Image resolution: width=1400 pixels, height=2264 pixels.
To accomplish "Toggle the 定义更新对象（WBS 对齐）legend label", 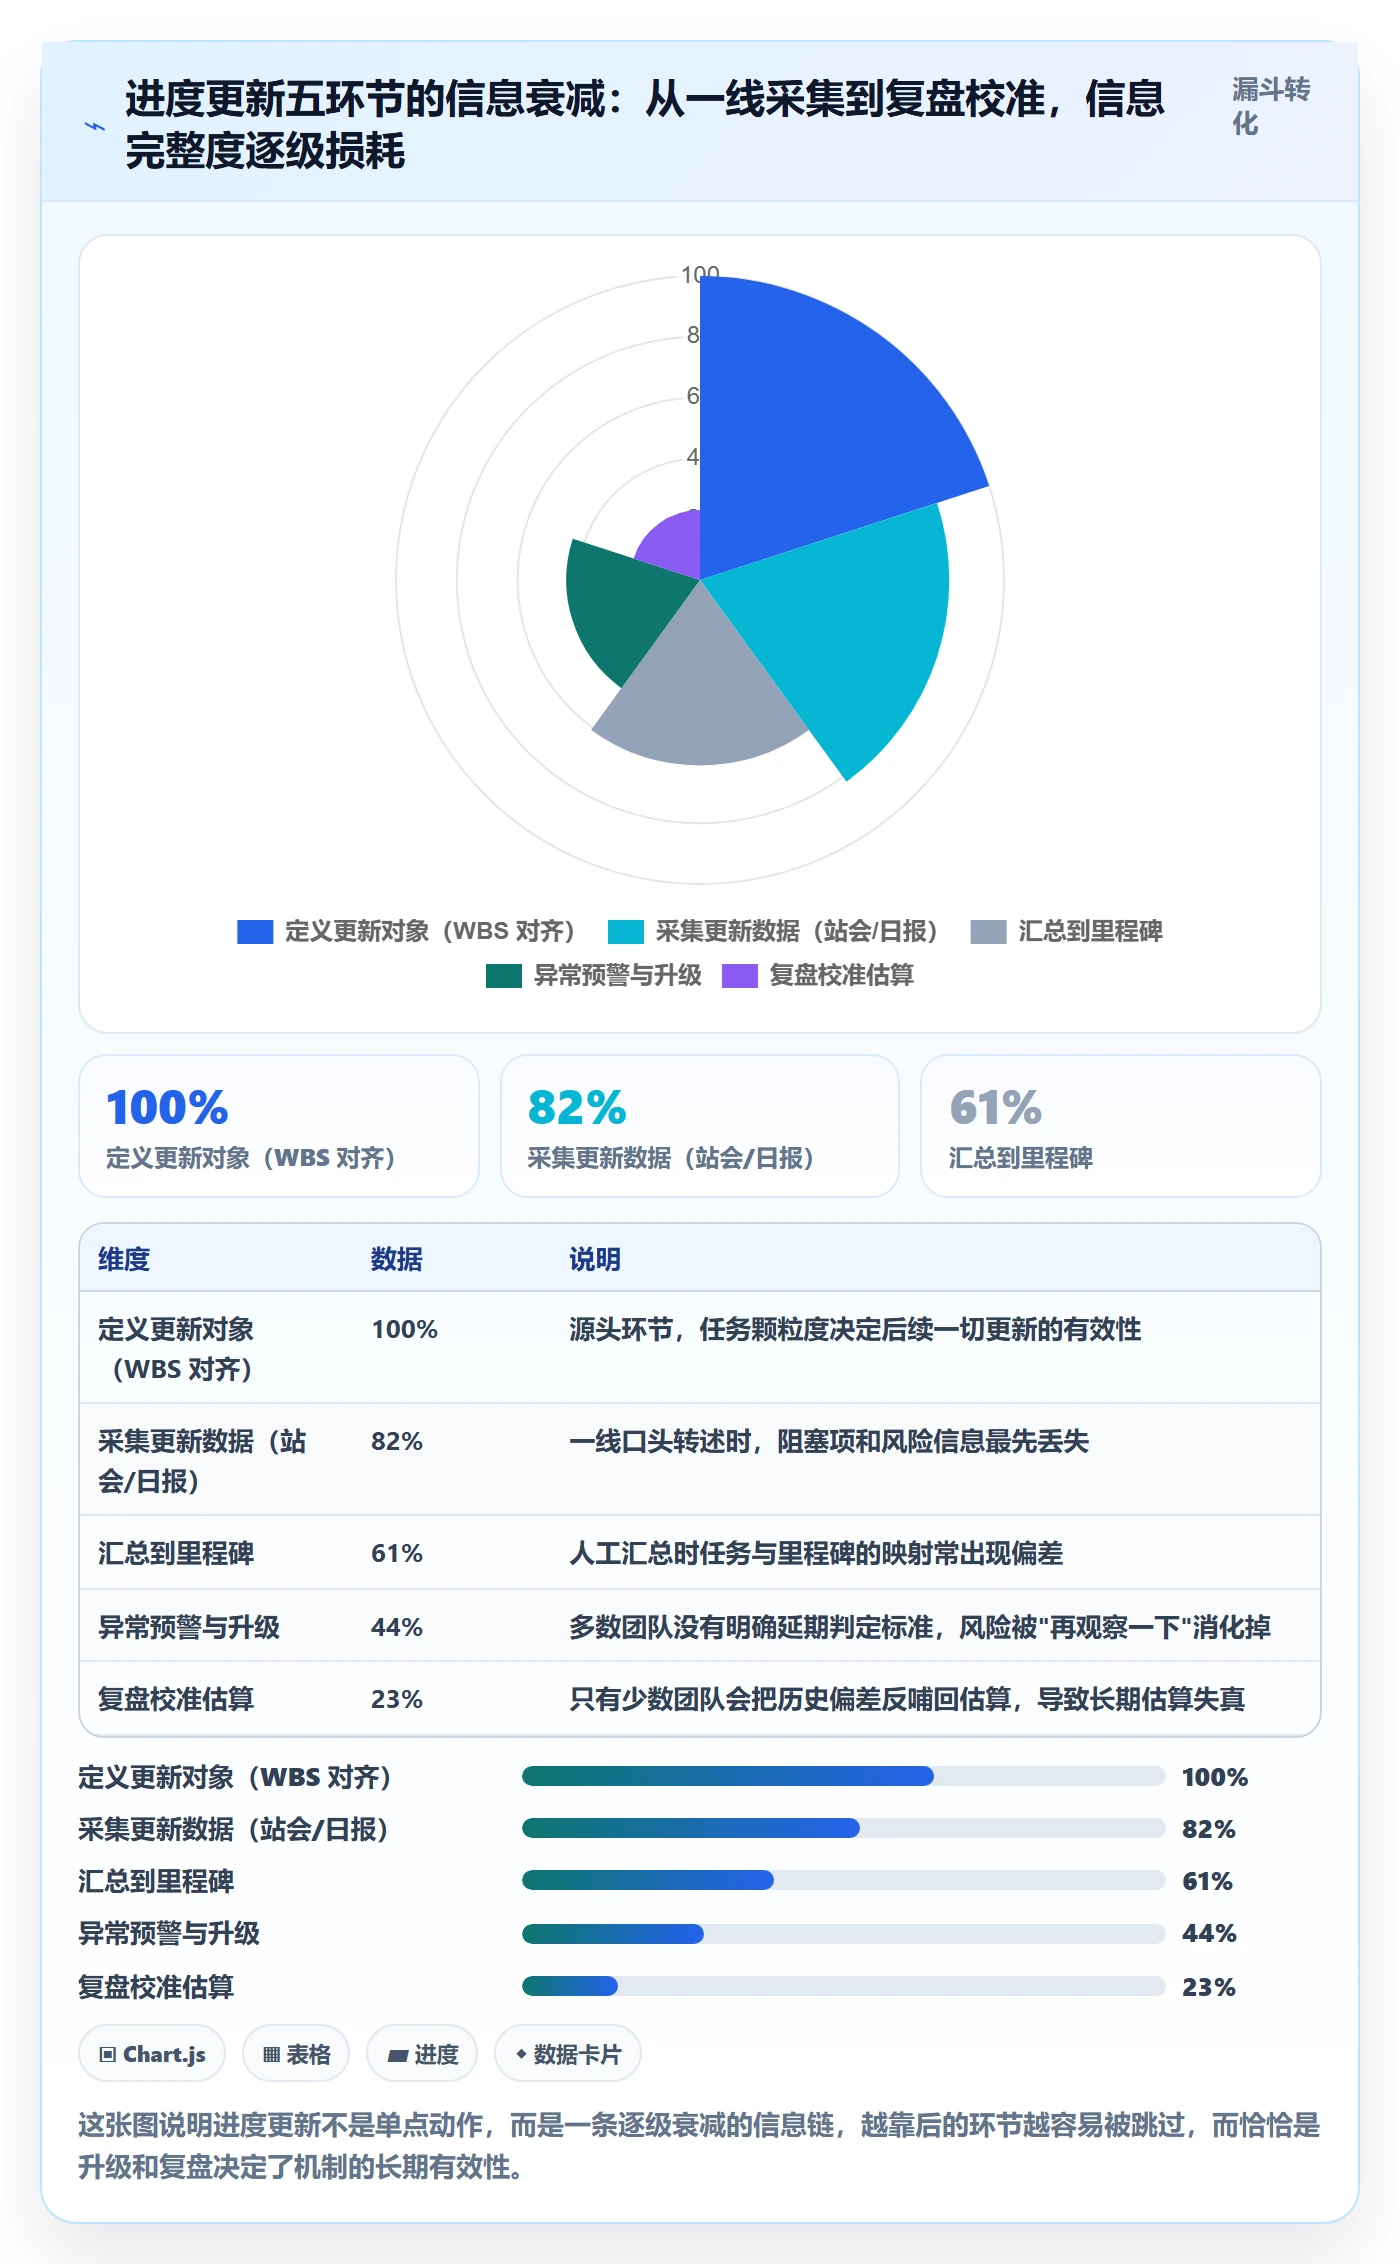I will pos(430,932).
